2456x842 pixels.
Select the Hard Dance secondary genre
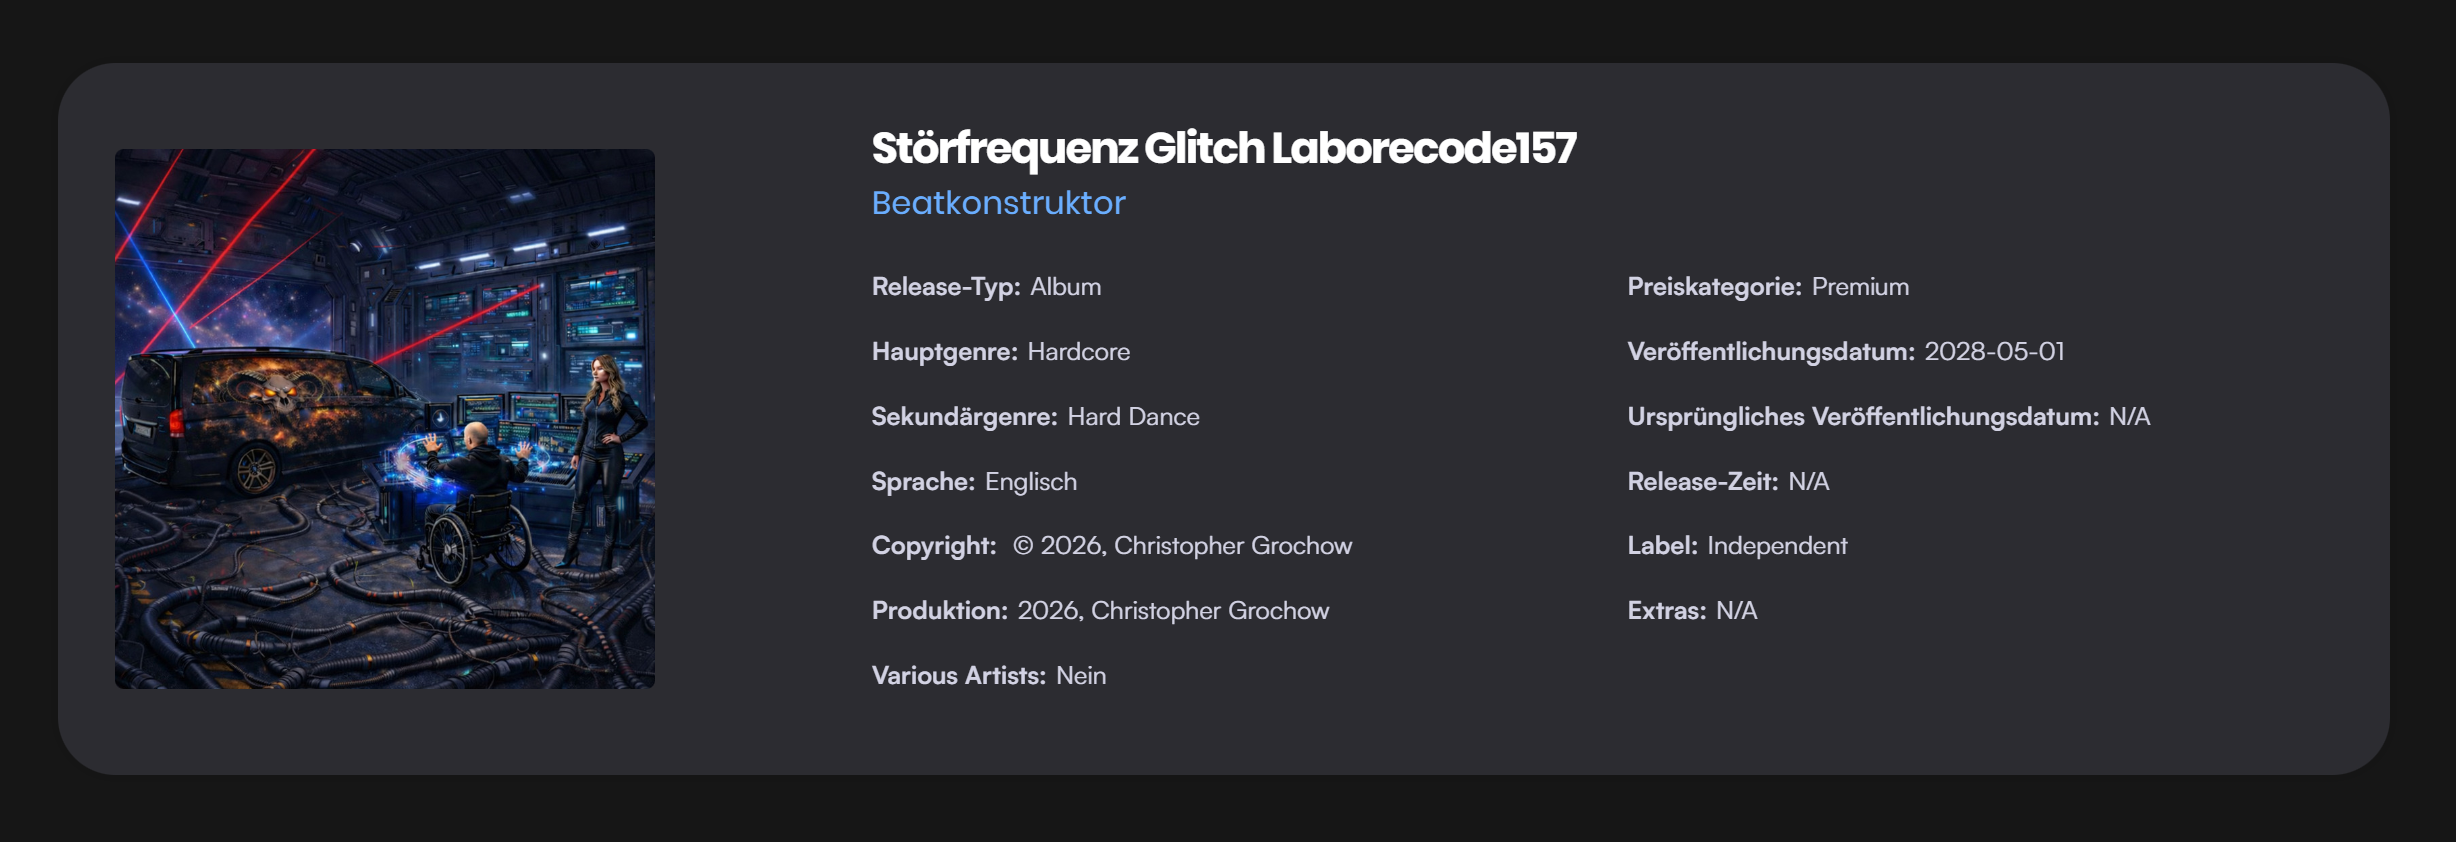(1133, 417)
